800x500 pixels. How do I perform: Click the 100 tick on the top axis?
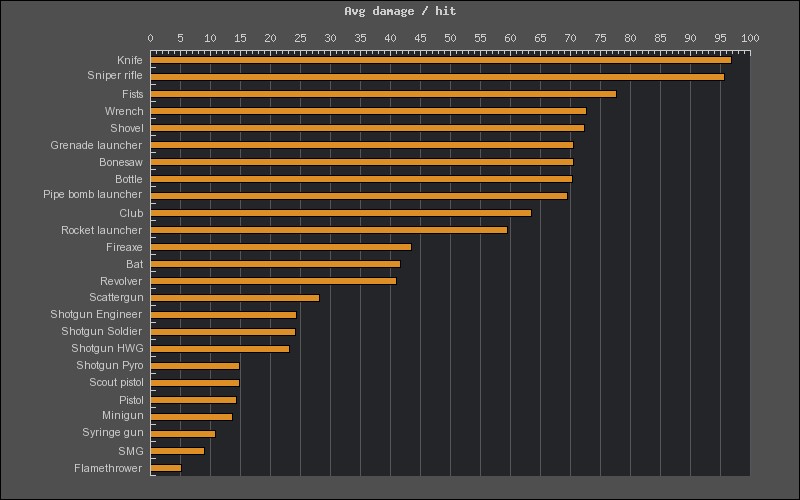click(750, 38)
